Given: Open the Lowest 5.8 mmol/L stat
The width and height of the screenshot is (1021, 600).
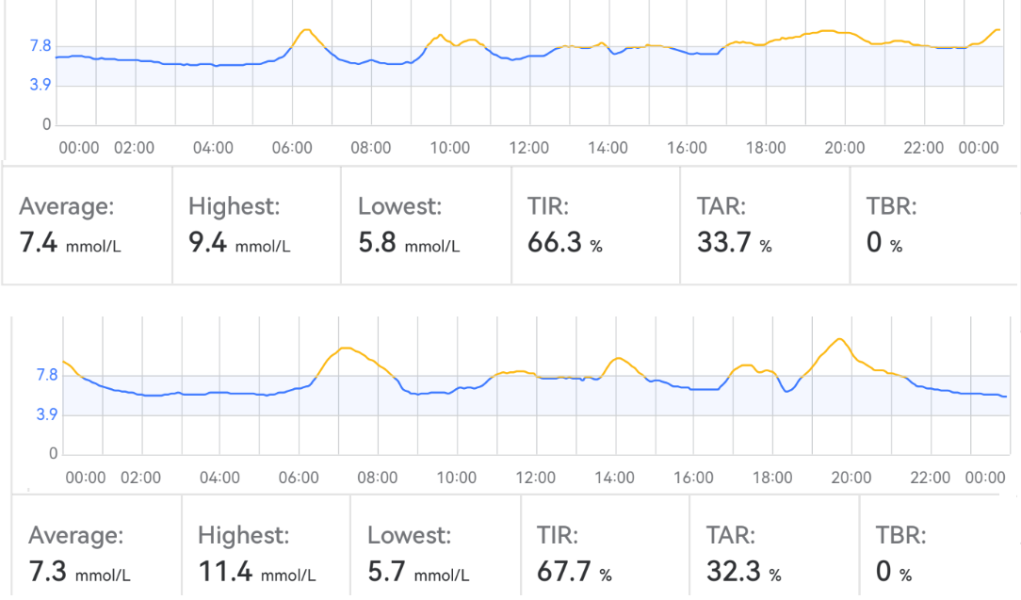Looking at the screenshot, I should (x=426, y=224).
